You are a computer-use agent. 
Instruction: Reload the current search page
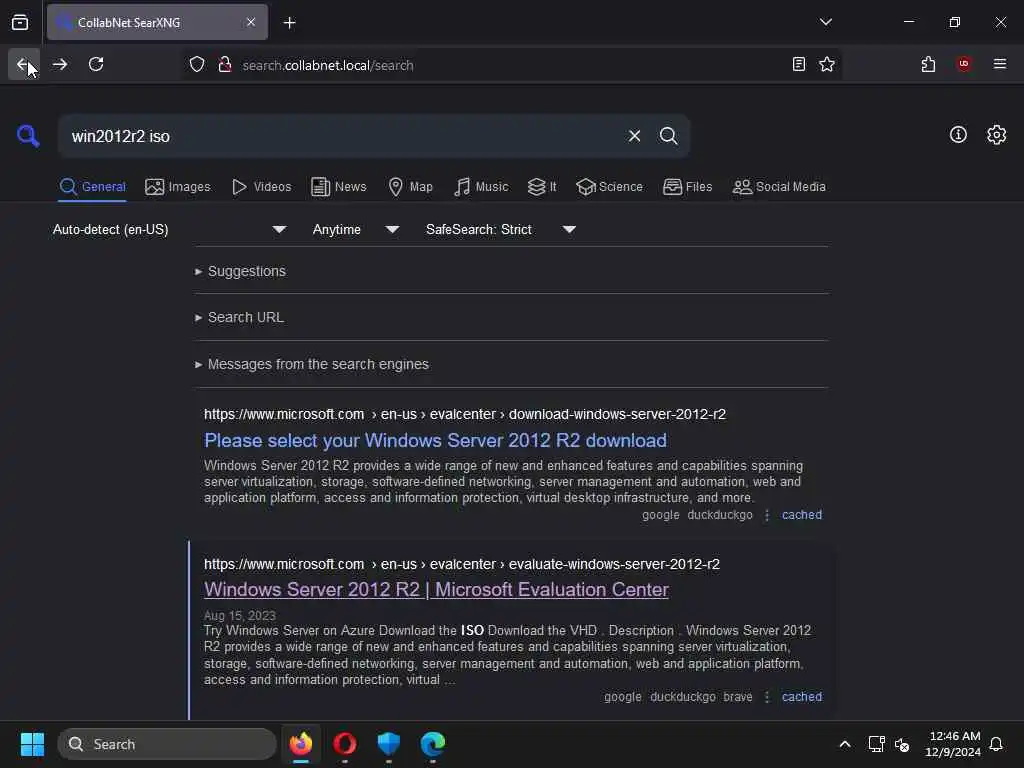coord(96,64)
